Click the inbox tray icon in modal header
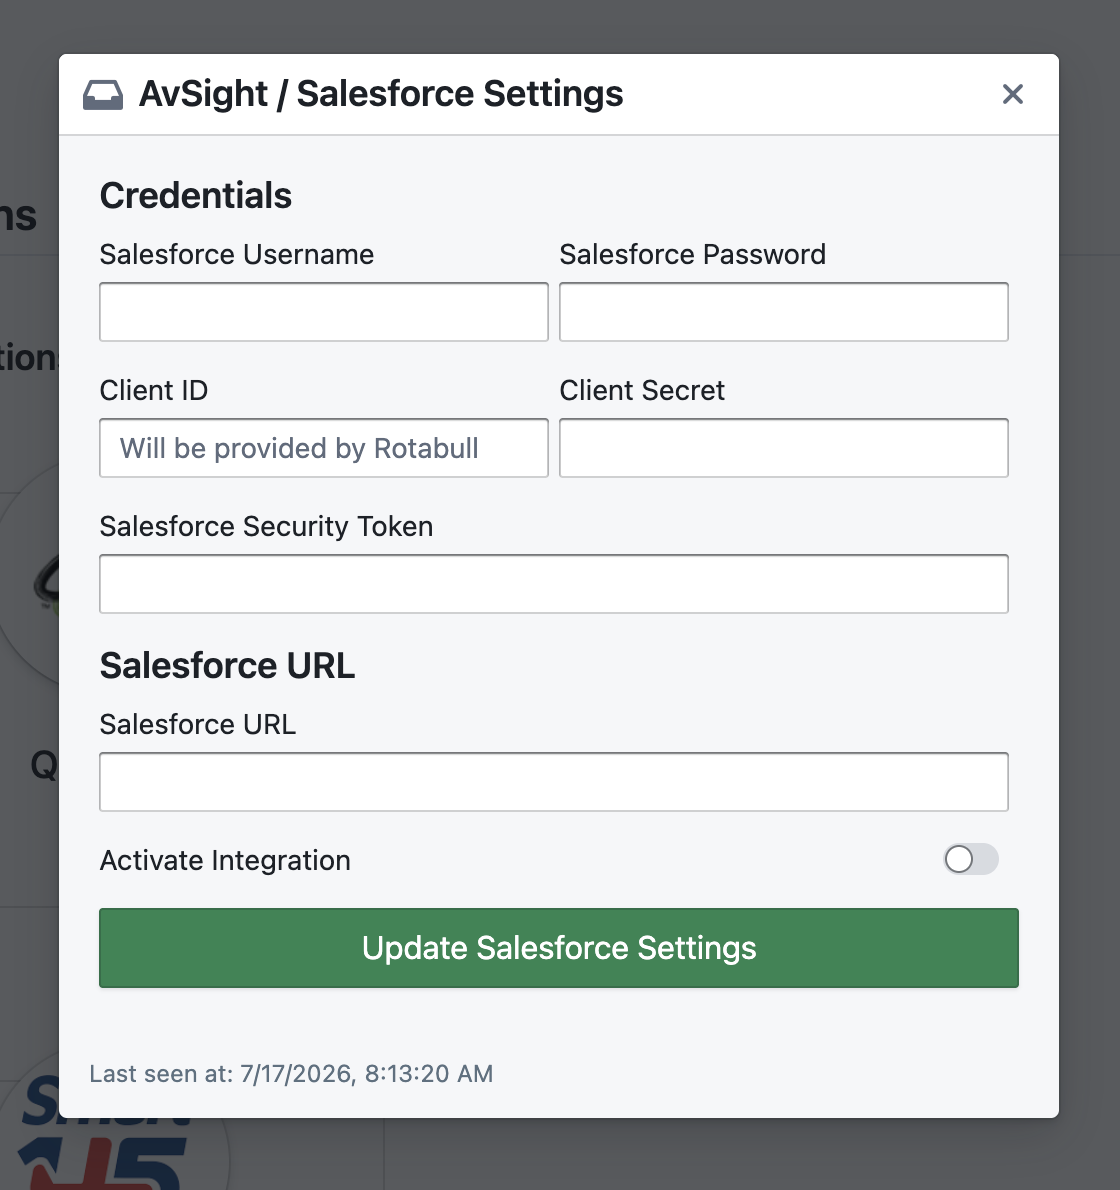Viewport: 1120px width, 1190px height. pyautogui.click(x=102, y=95)
